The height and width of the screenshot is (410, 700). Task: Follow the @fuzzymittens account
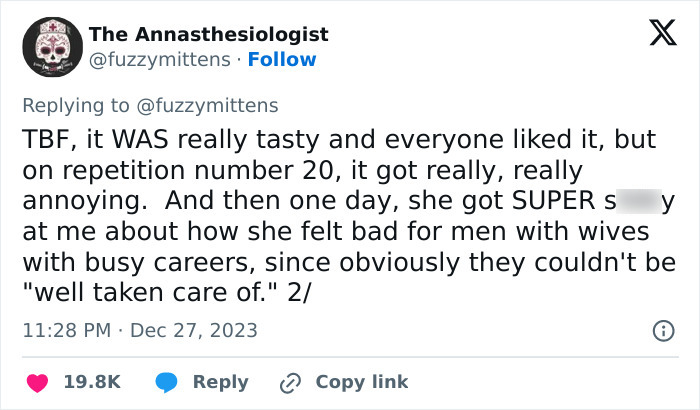point(281,60)
